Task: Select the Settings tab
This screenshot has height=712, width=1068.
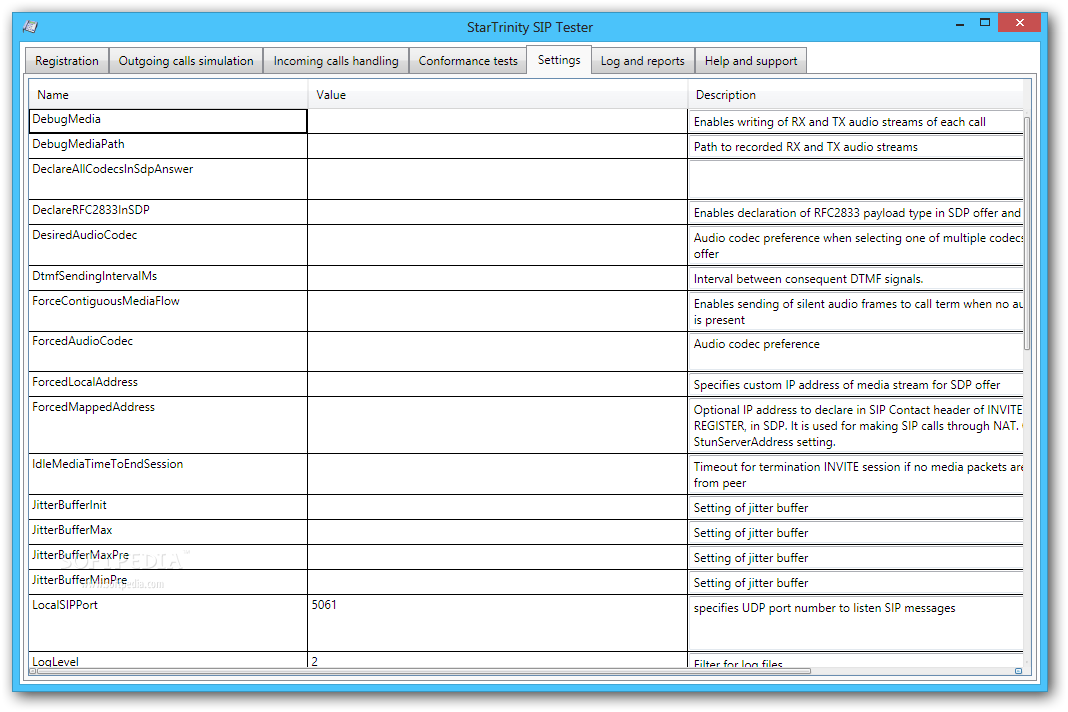Action: 559,60
